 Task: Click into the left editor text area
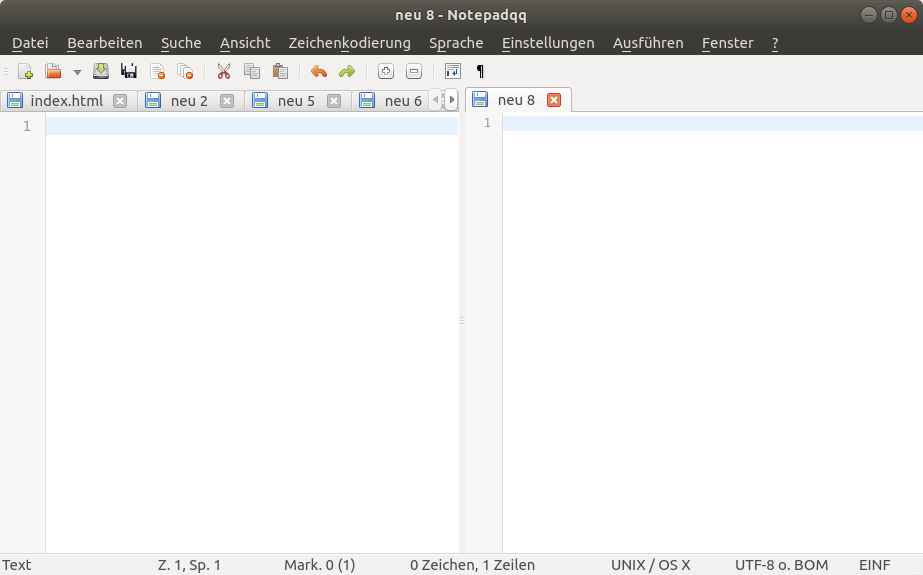pos(252,333)
